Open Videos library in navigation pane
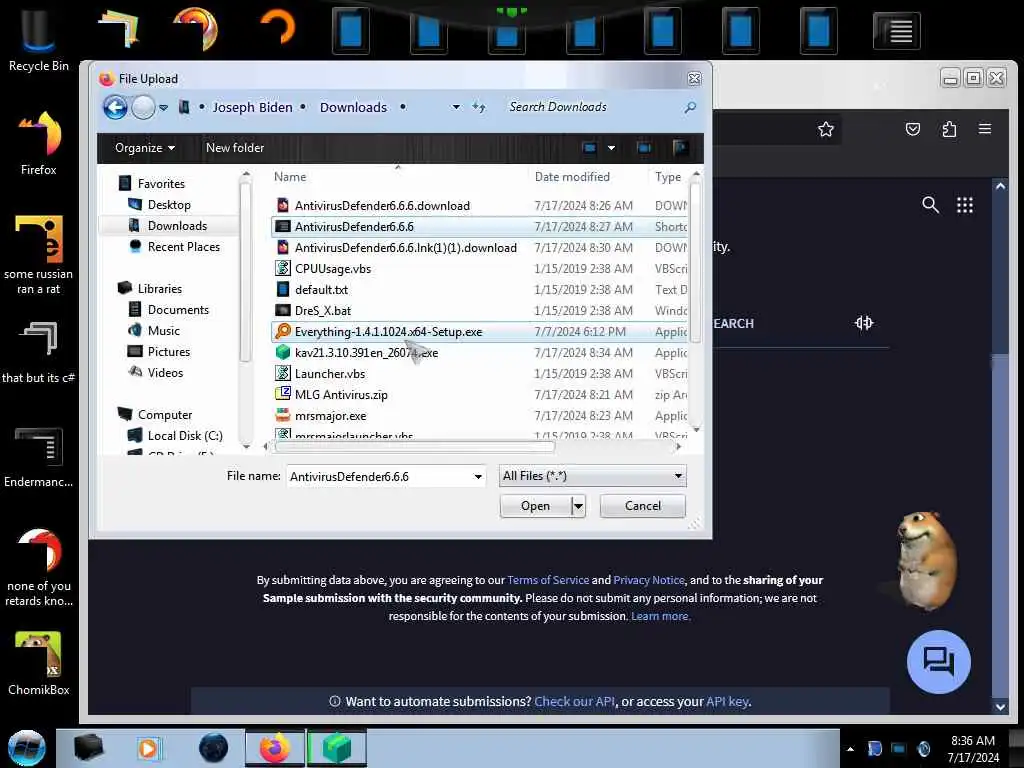The image size is (1024, 768). click(165, 372)
